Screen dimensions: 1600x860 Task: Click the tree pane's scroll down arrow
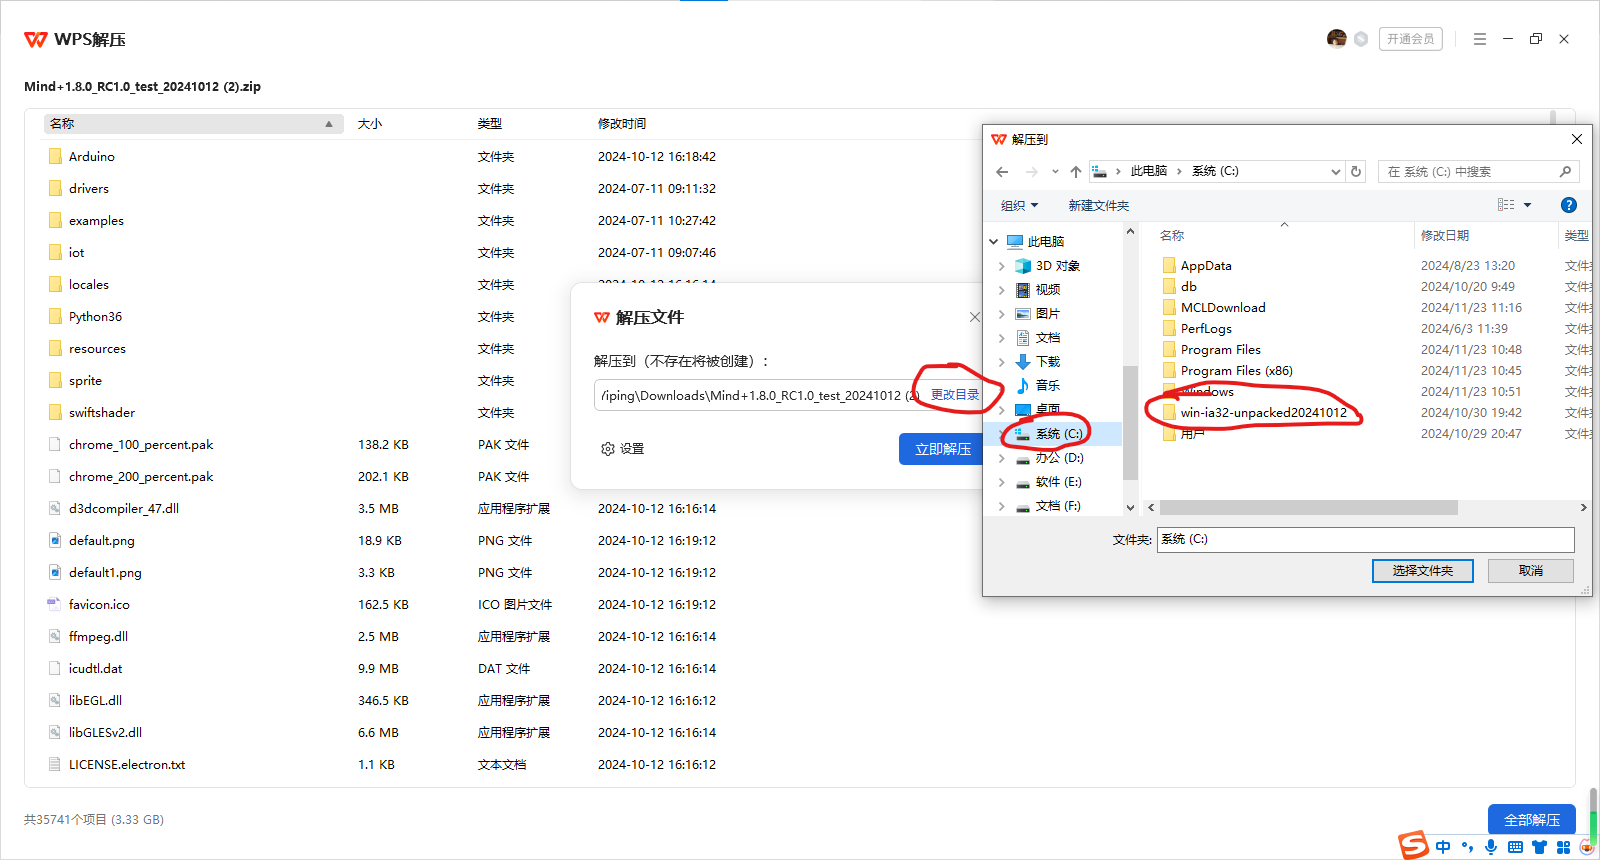click(1130, 508)
